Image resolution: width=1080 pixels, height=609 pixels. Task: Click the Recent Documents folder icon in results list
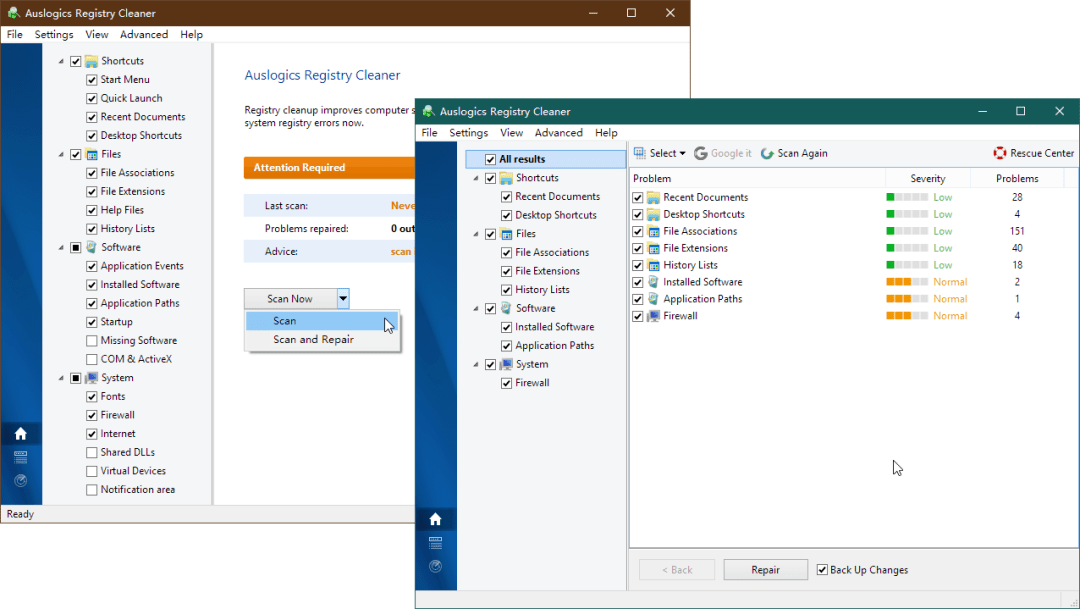(x=653, y=197)
